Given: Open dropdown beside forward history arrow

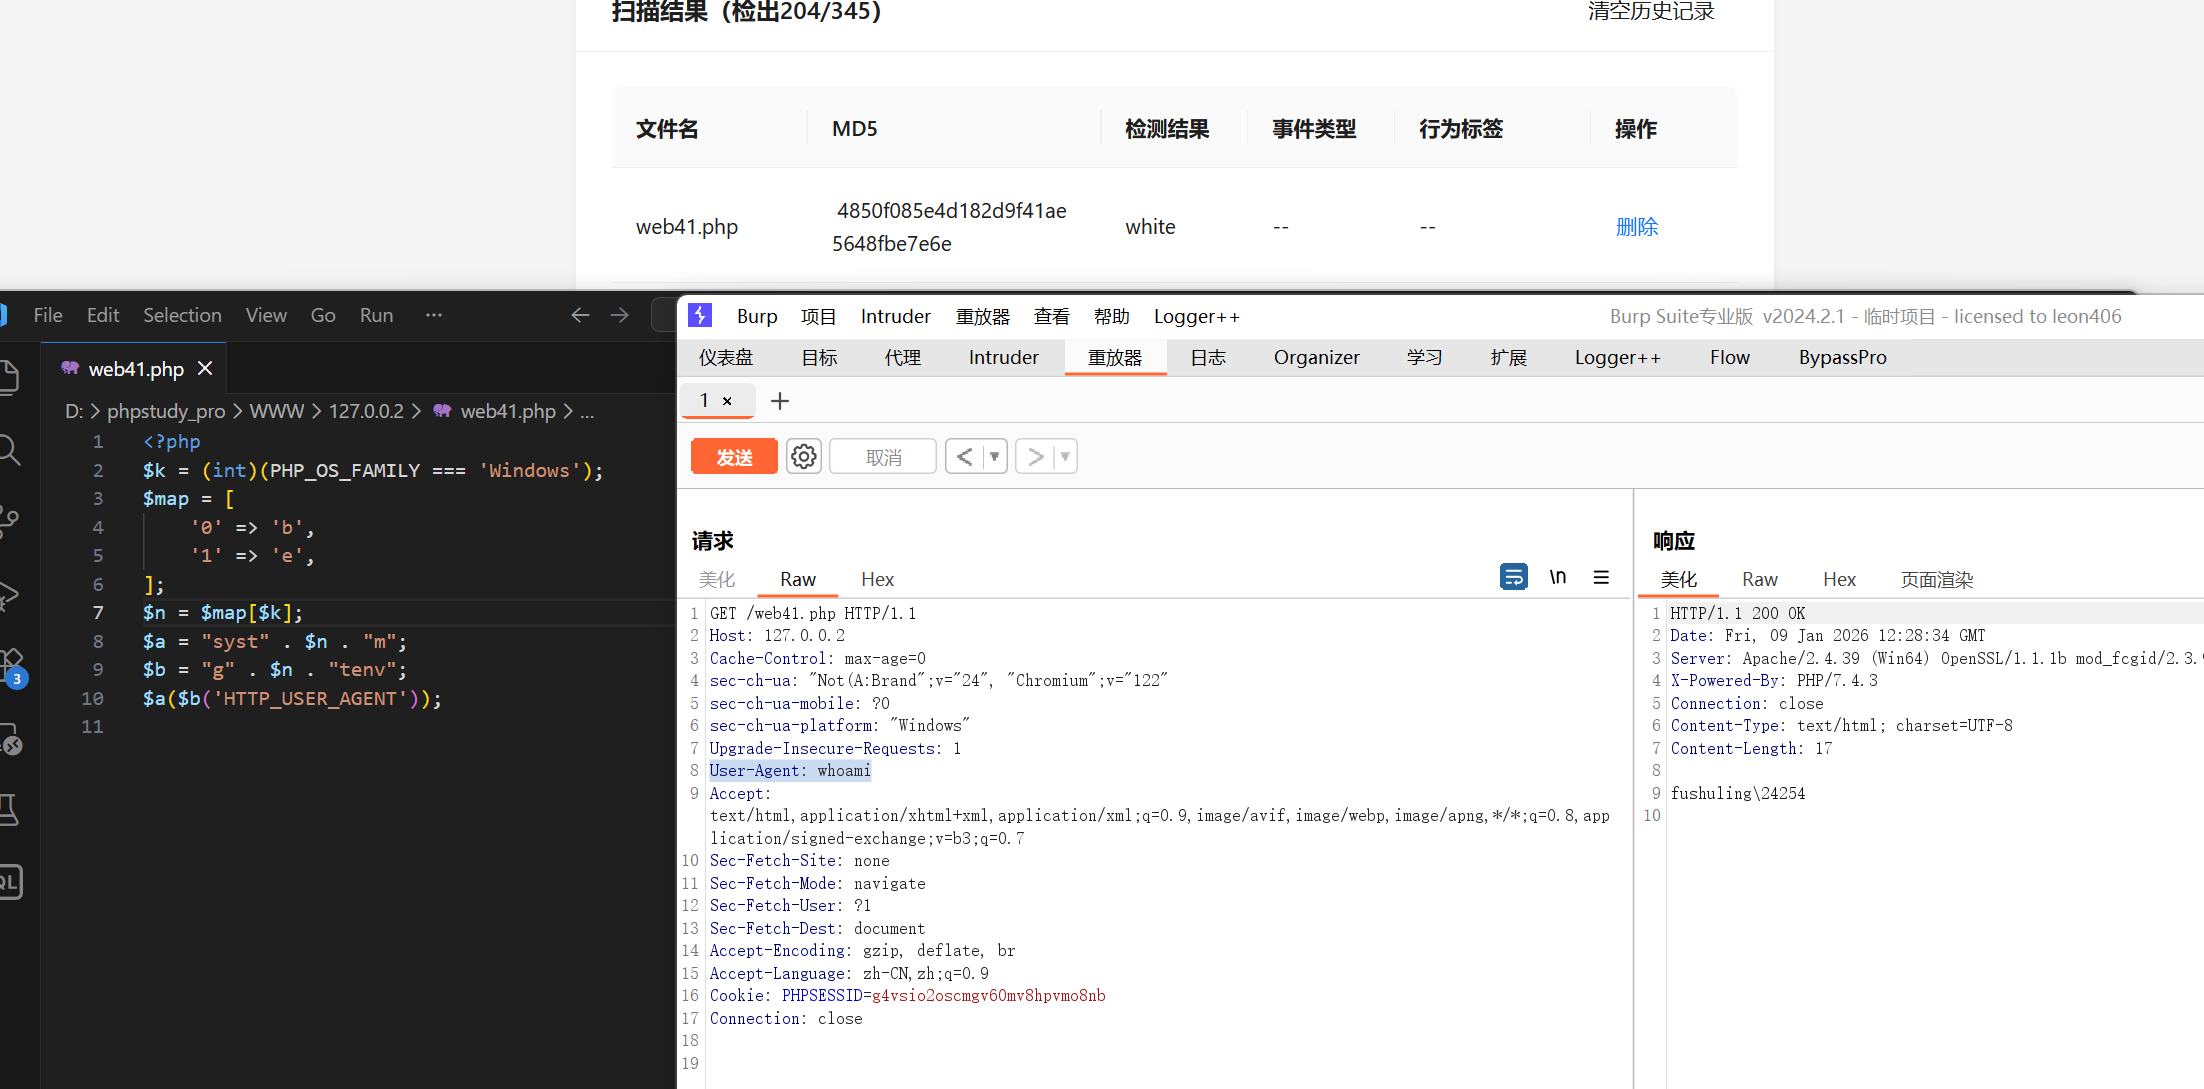Looking at the screenshot, I should [x=1065, y=457].
